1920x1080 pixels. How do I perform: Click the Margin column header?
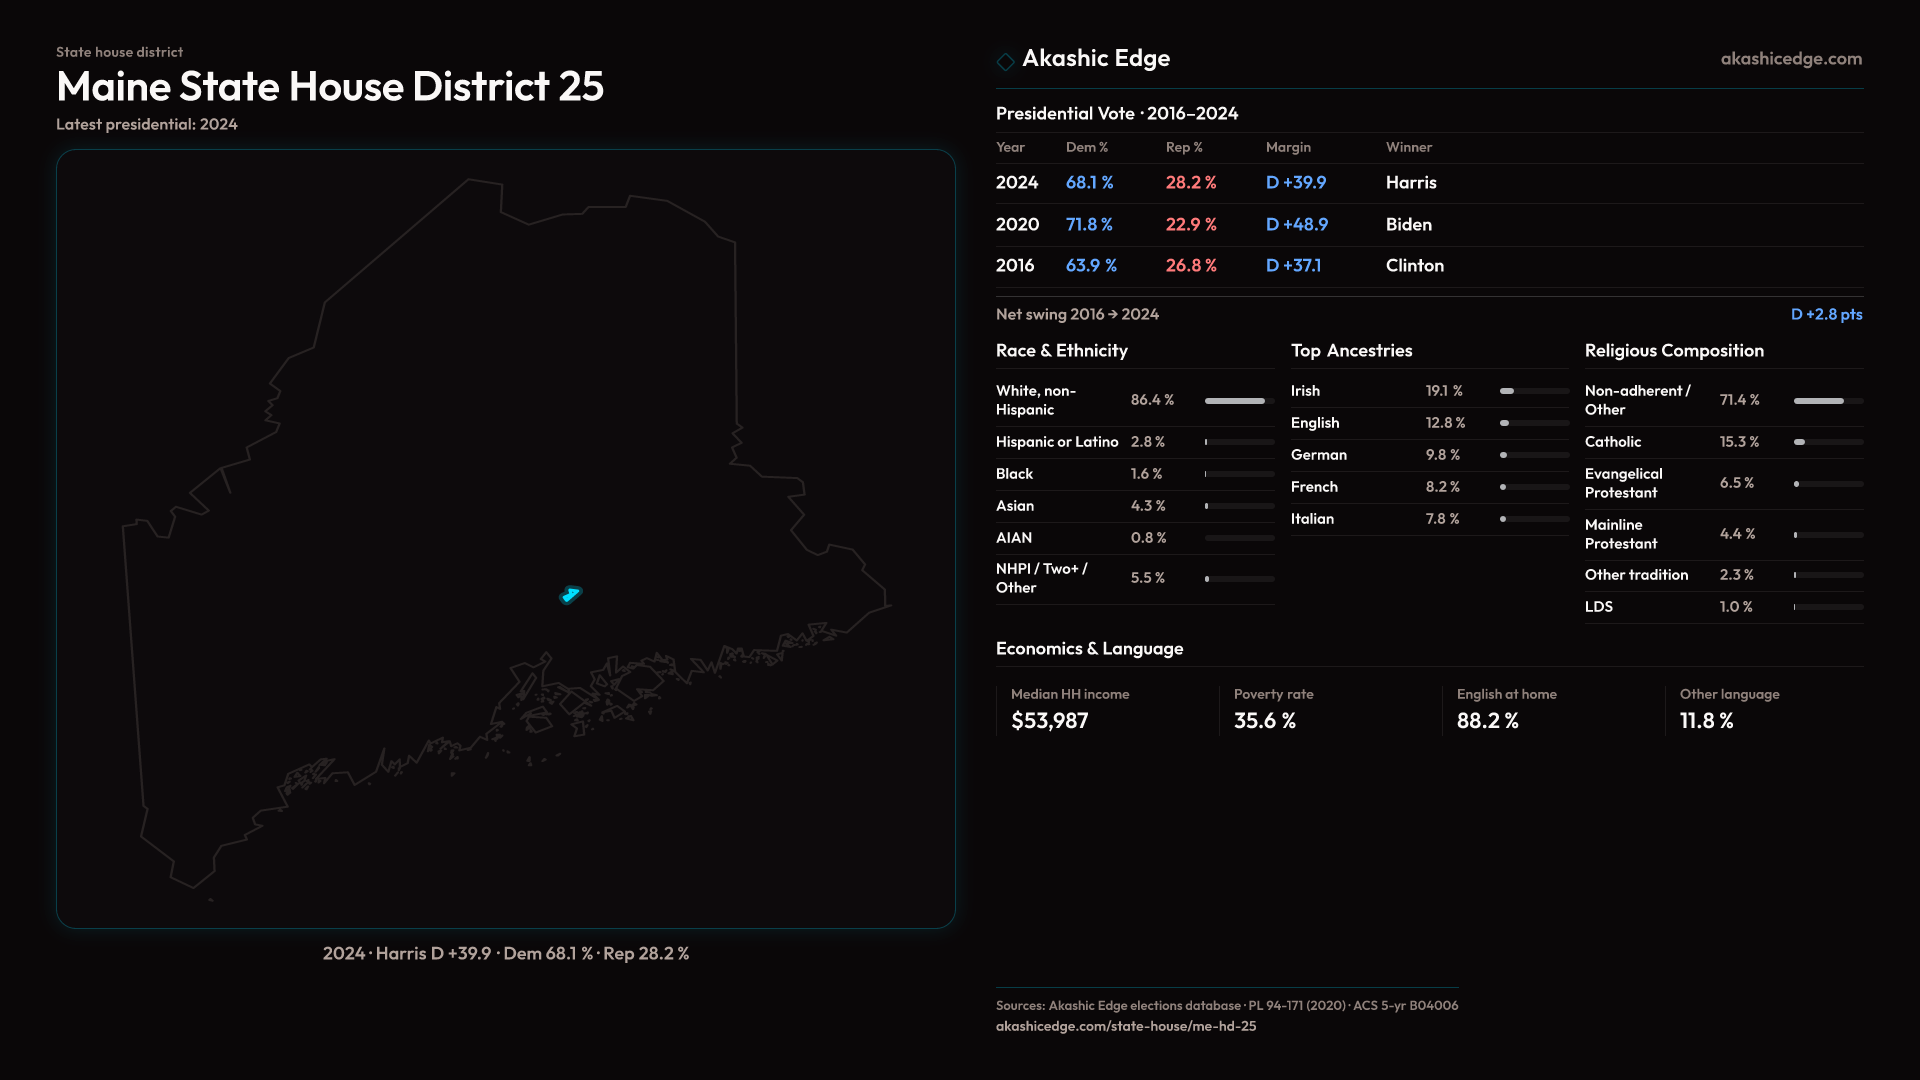pyautogui.click(x=1288, y=147)
